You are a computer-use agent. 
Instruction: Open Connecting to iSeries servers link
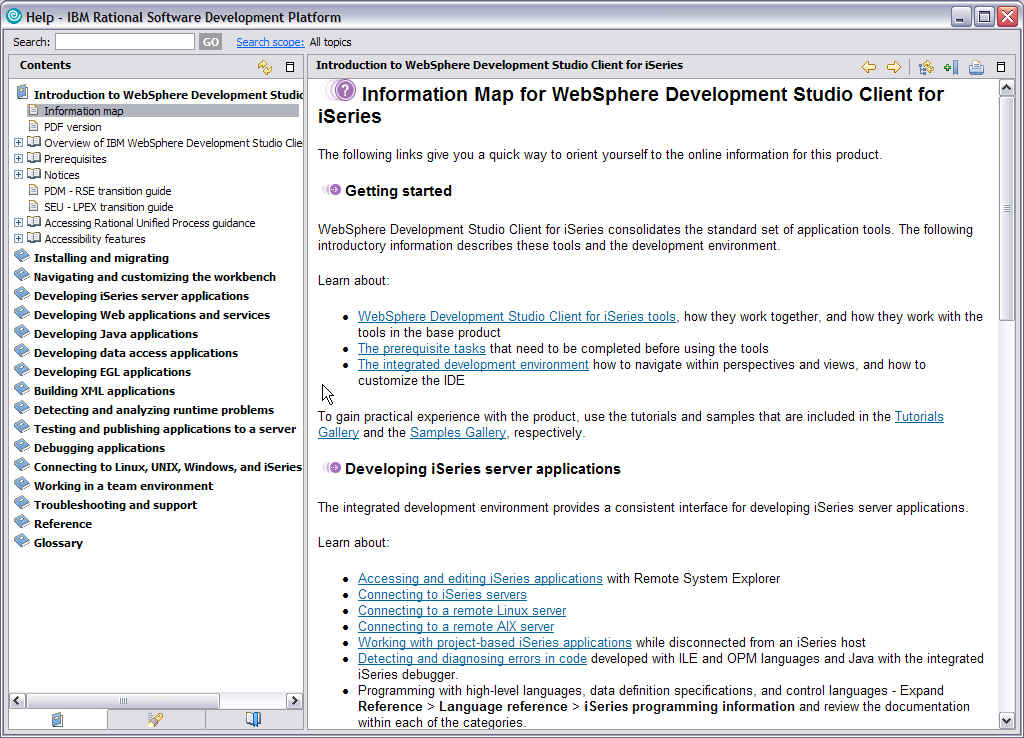click(x=442, y=594)
